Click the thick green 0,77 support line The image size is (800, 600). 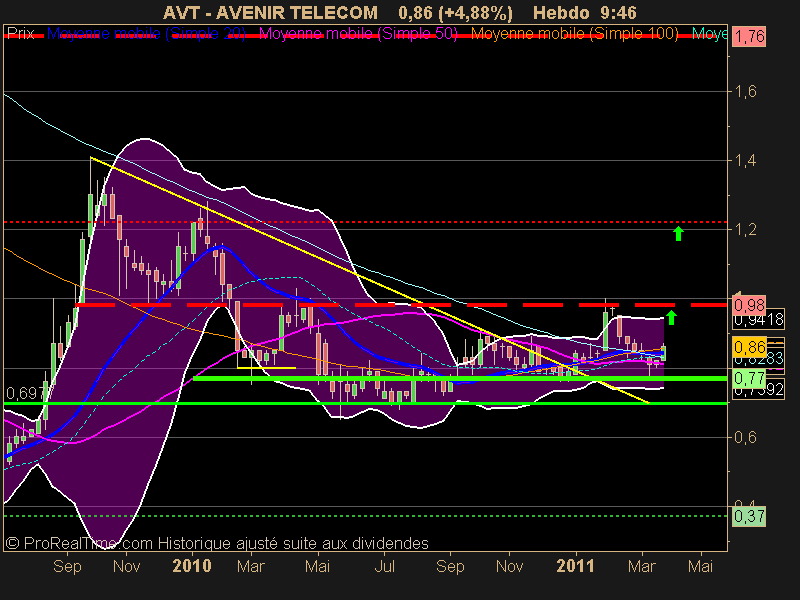coord(460,379)
